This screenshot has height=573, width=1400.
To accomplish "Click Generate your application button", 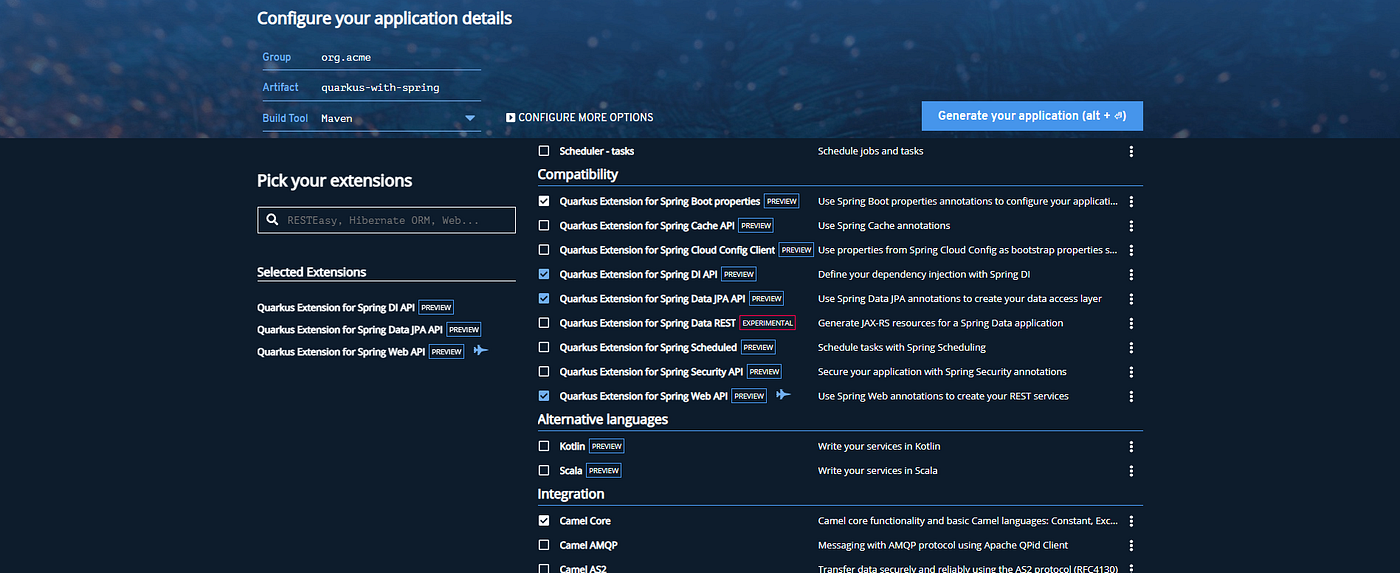I will pos(1032,116).
